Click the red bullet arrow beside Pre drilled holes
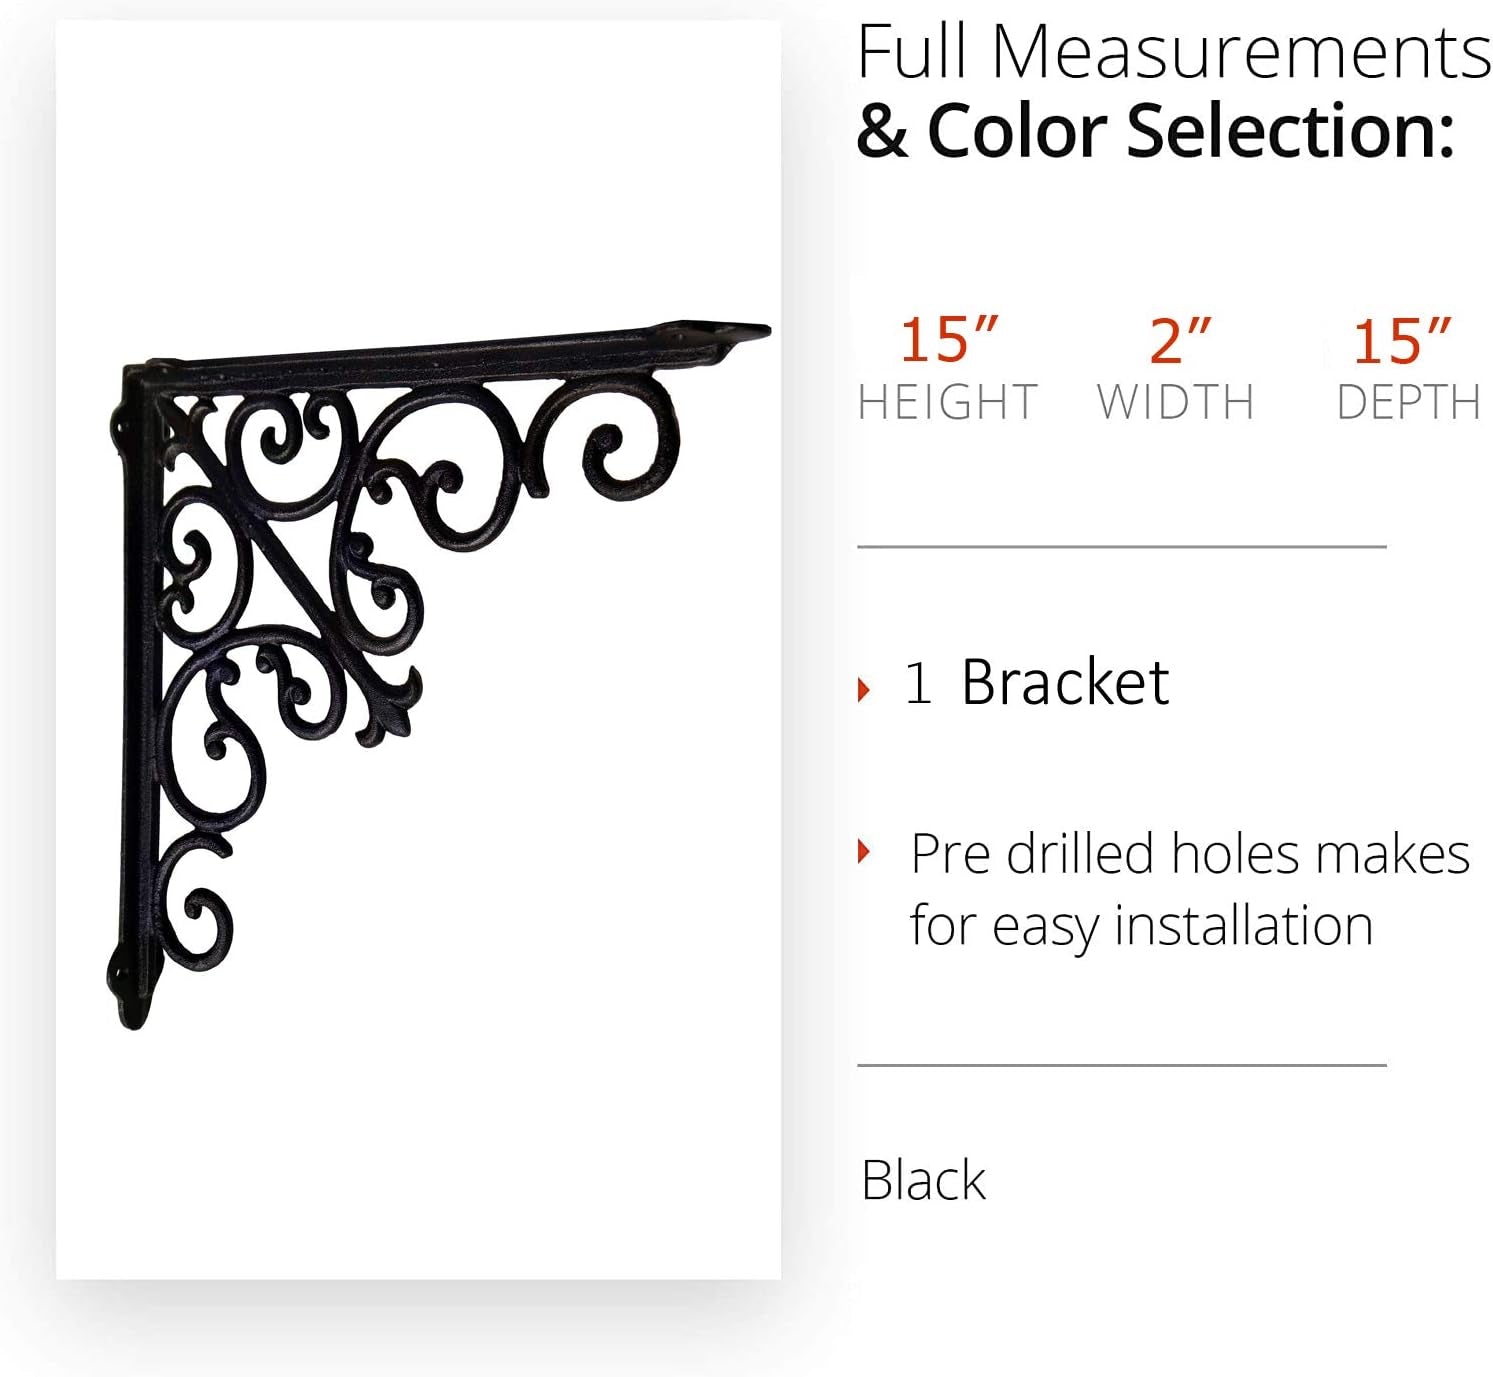 864,852
